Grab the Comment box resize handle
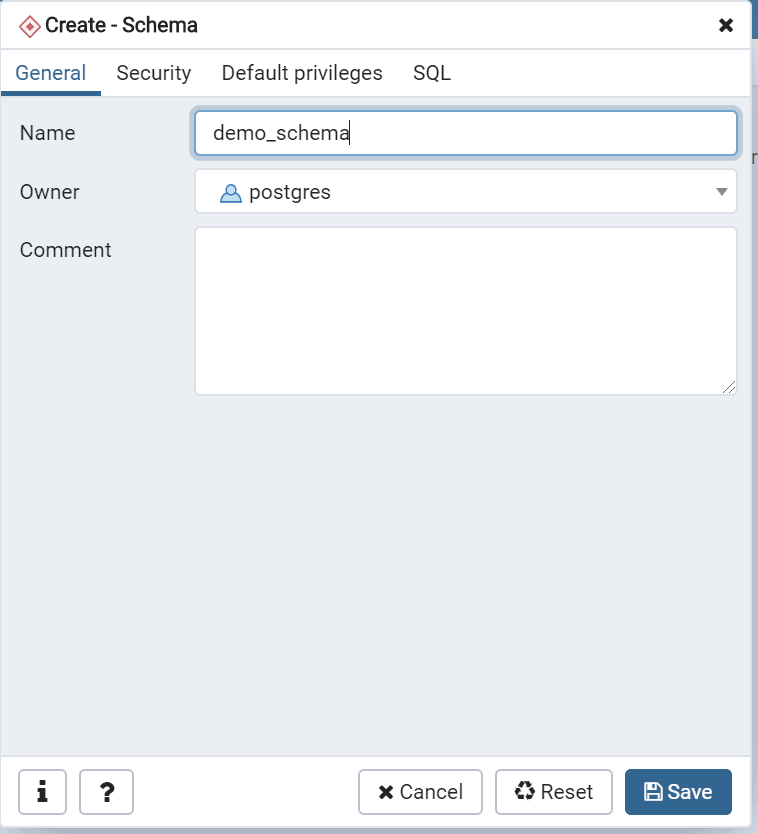758x834 pixels. [x=730, y=388]
